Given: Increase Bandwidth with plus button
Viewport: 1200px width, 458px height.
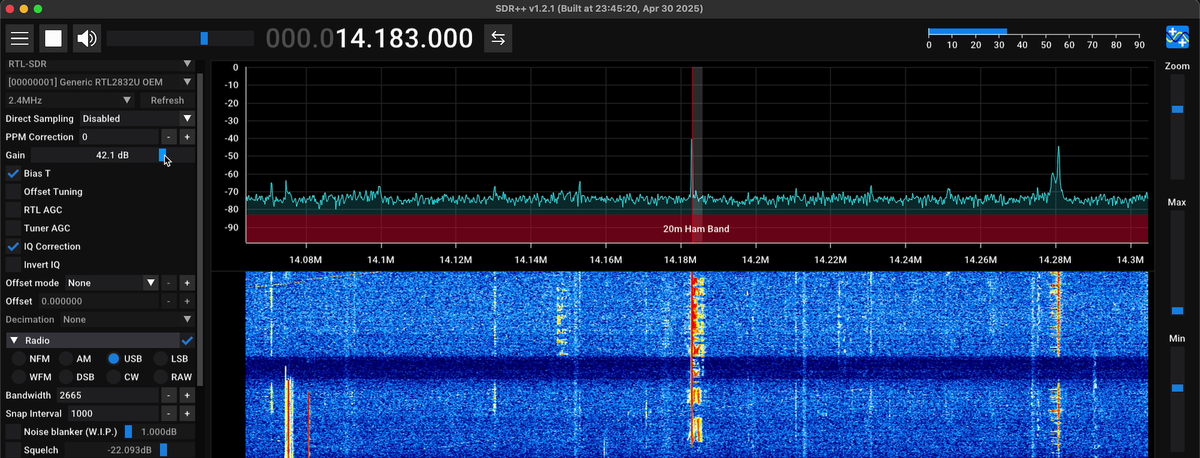Looking at the screenshot, I should pos(187,395).
